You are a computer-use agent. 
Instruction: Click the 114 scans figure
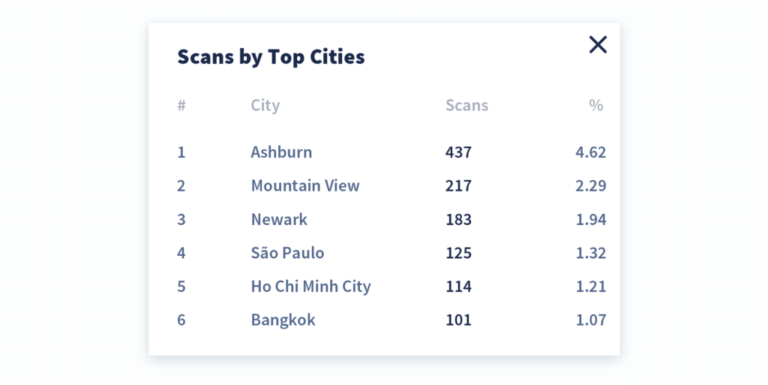pos(458,287)
